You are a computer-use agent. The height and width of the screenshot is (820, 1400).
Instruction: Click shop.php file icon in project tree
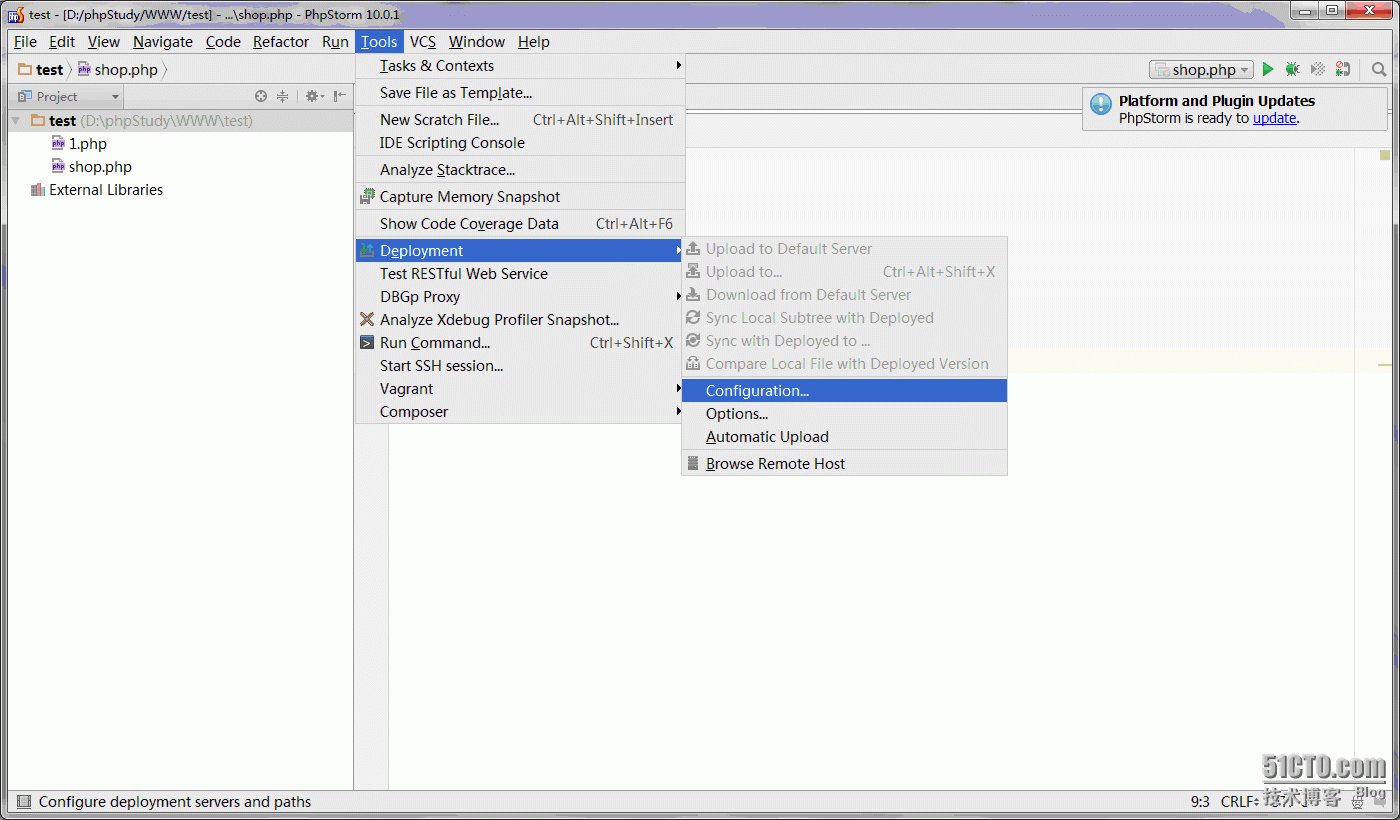point(58,166)
